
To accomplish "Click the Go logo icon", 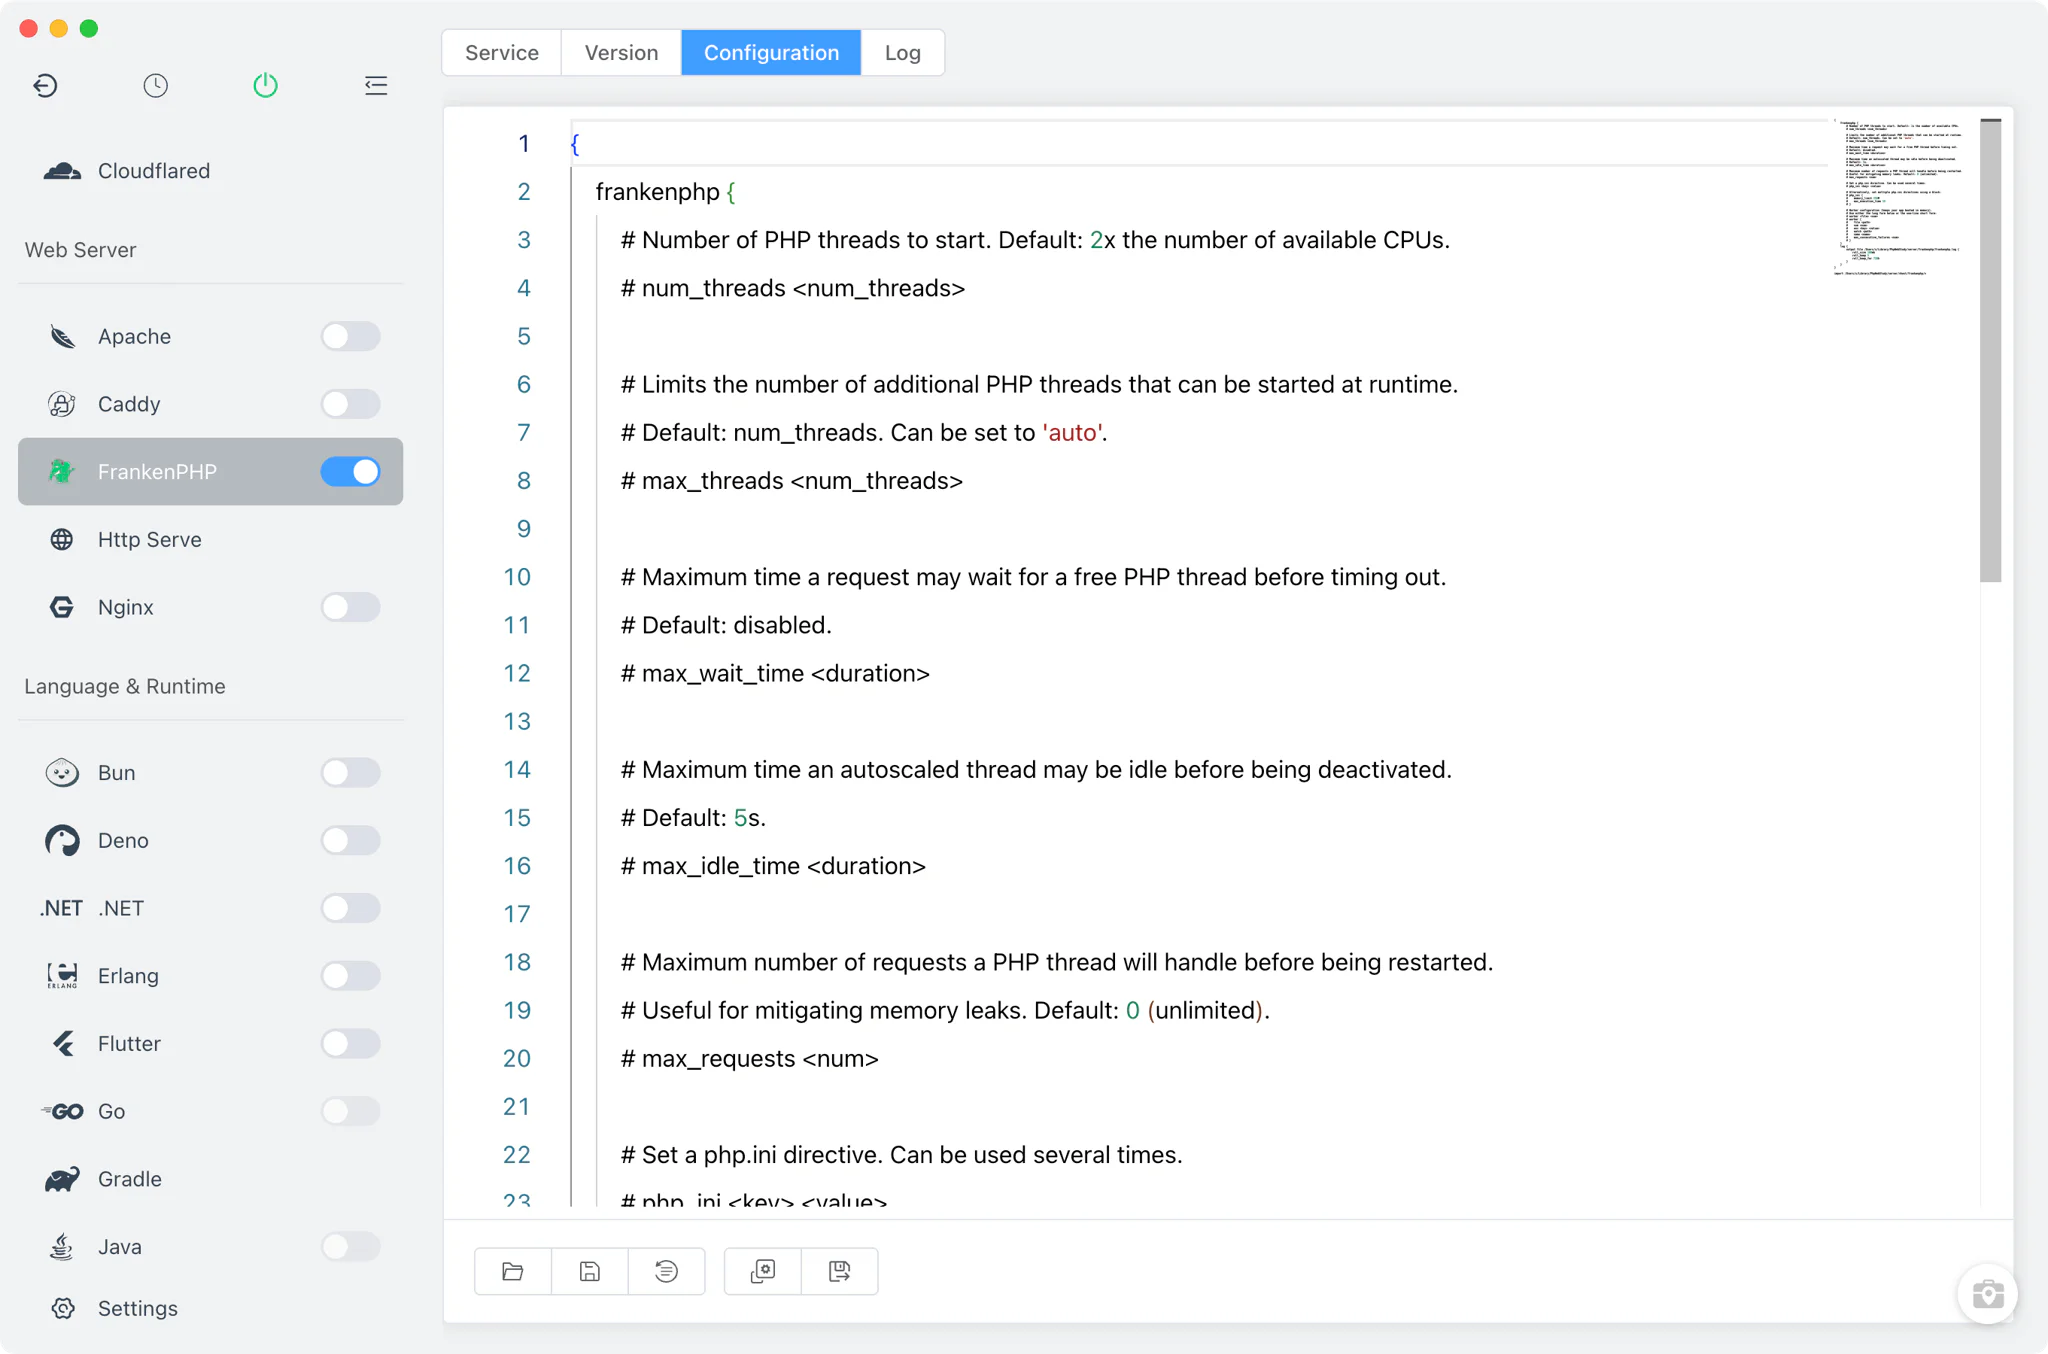I will click(62, 1111).
